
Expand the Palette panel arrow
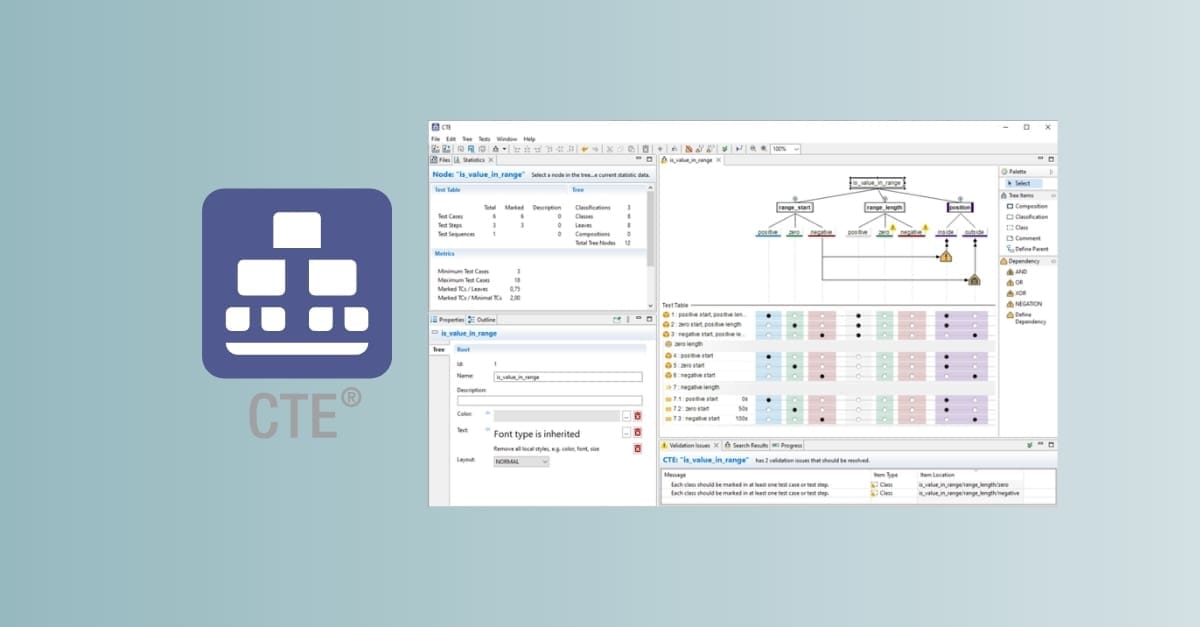(x=1050, y=172)
